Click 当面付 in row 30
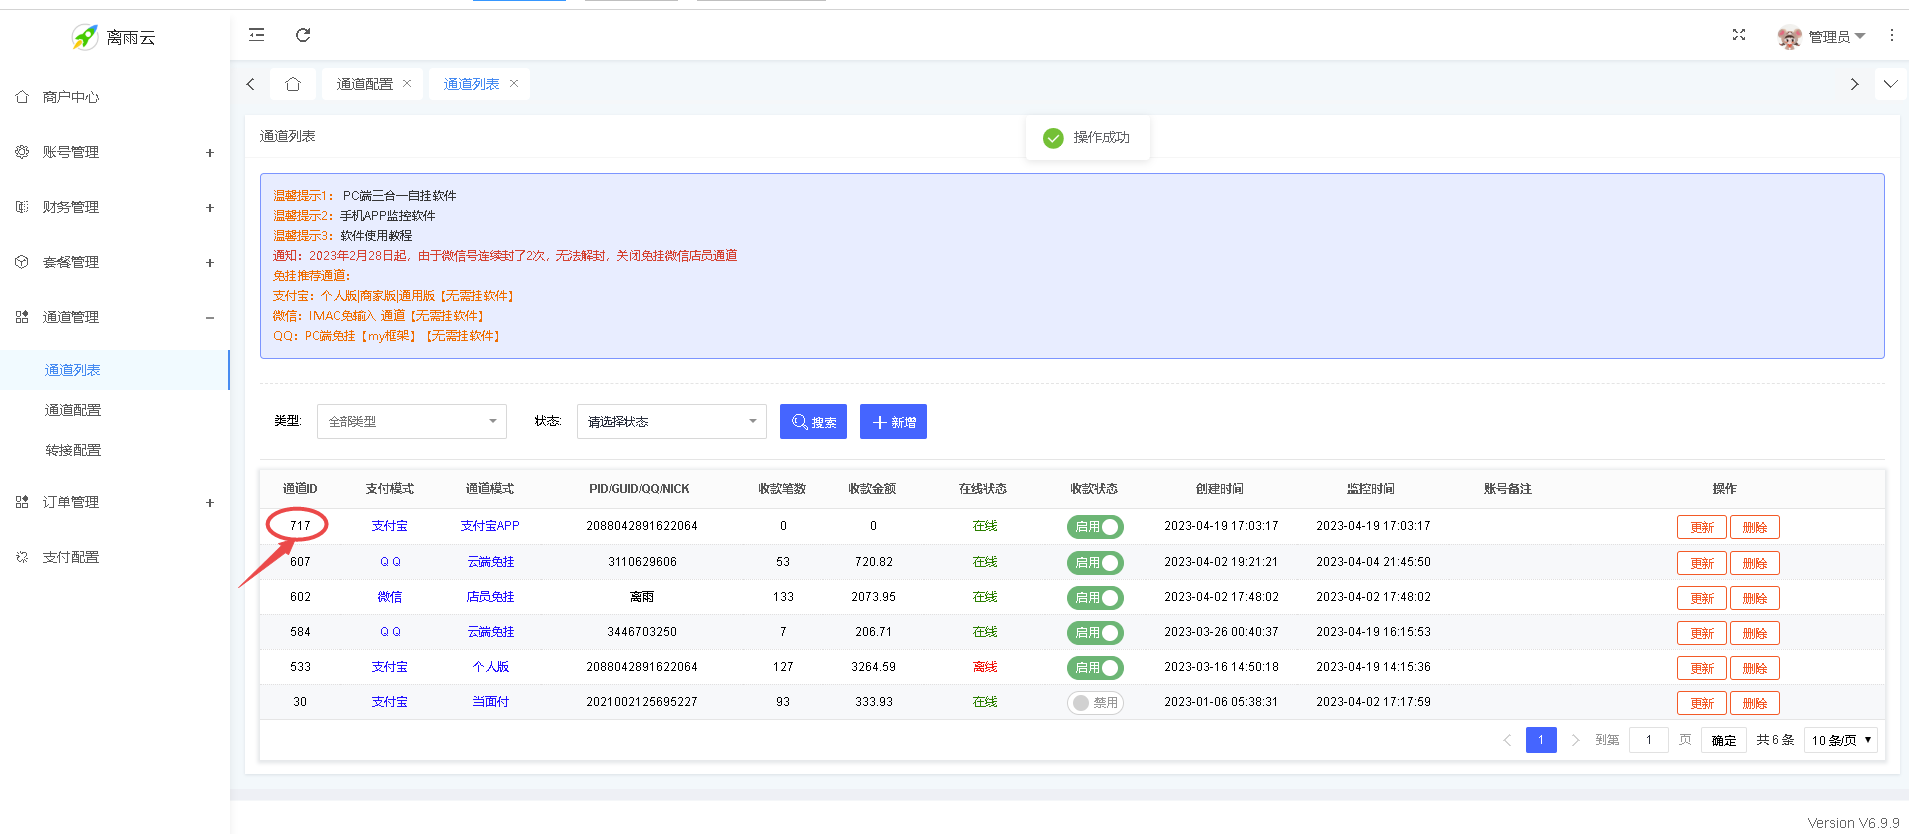The height and width of the screenshot is (834, 1909). coord(491,702)
